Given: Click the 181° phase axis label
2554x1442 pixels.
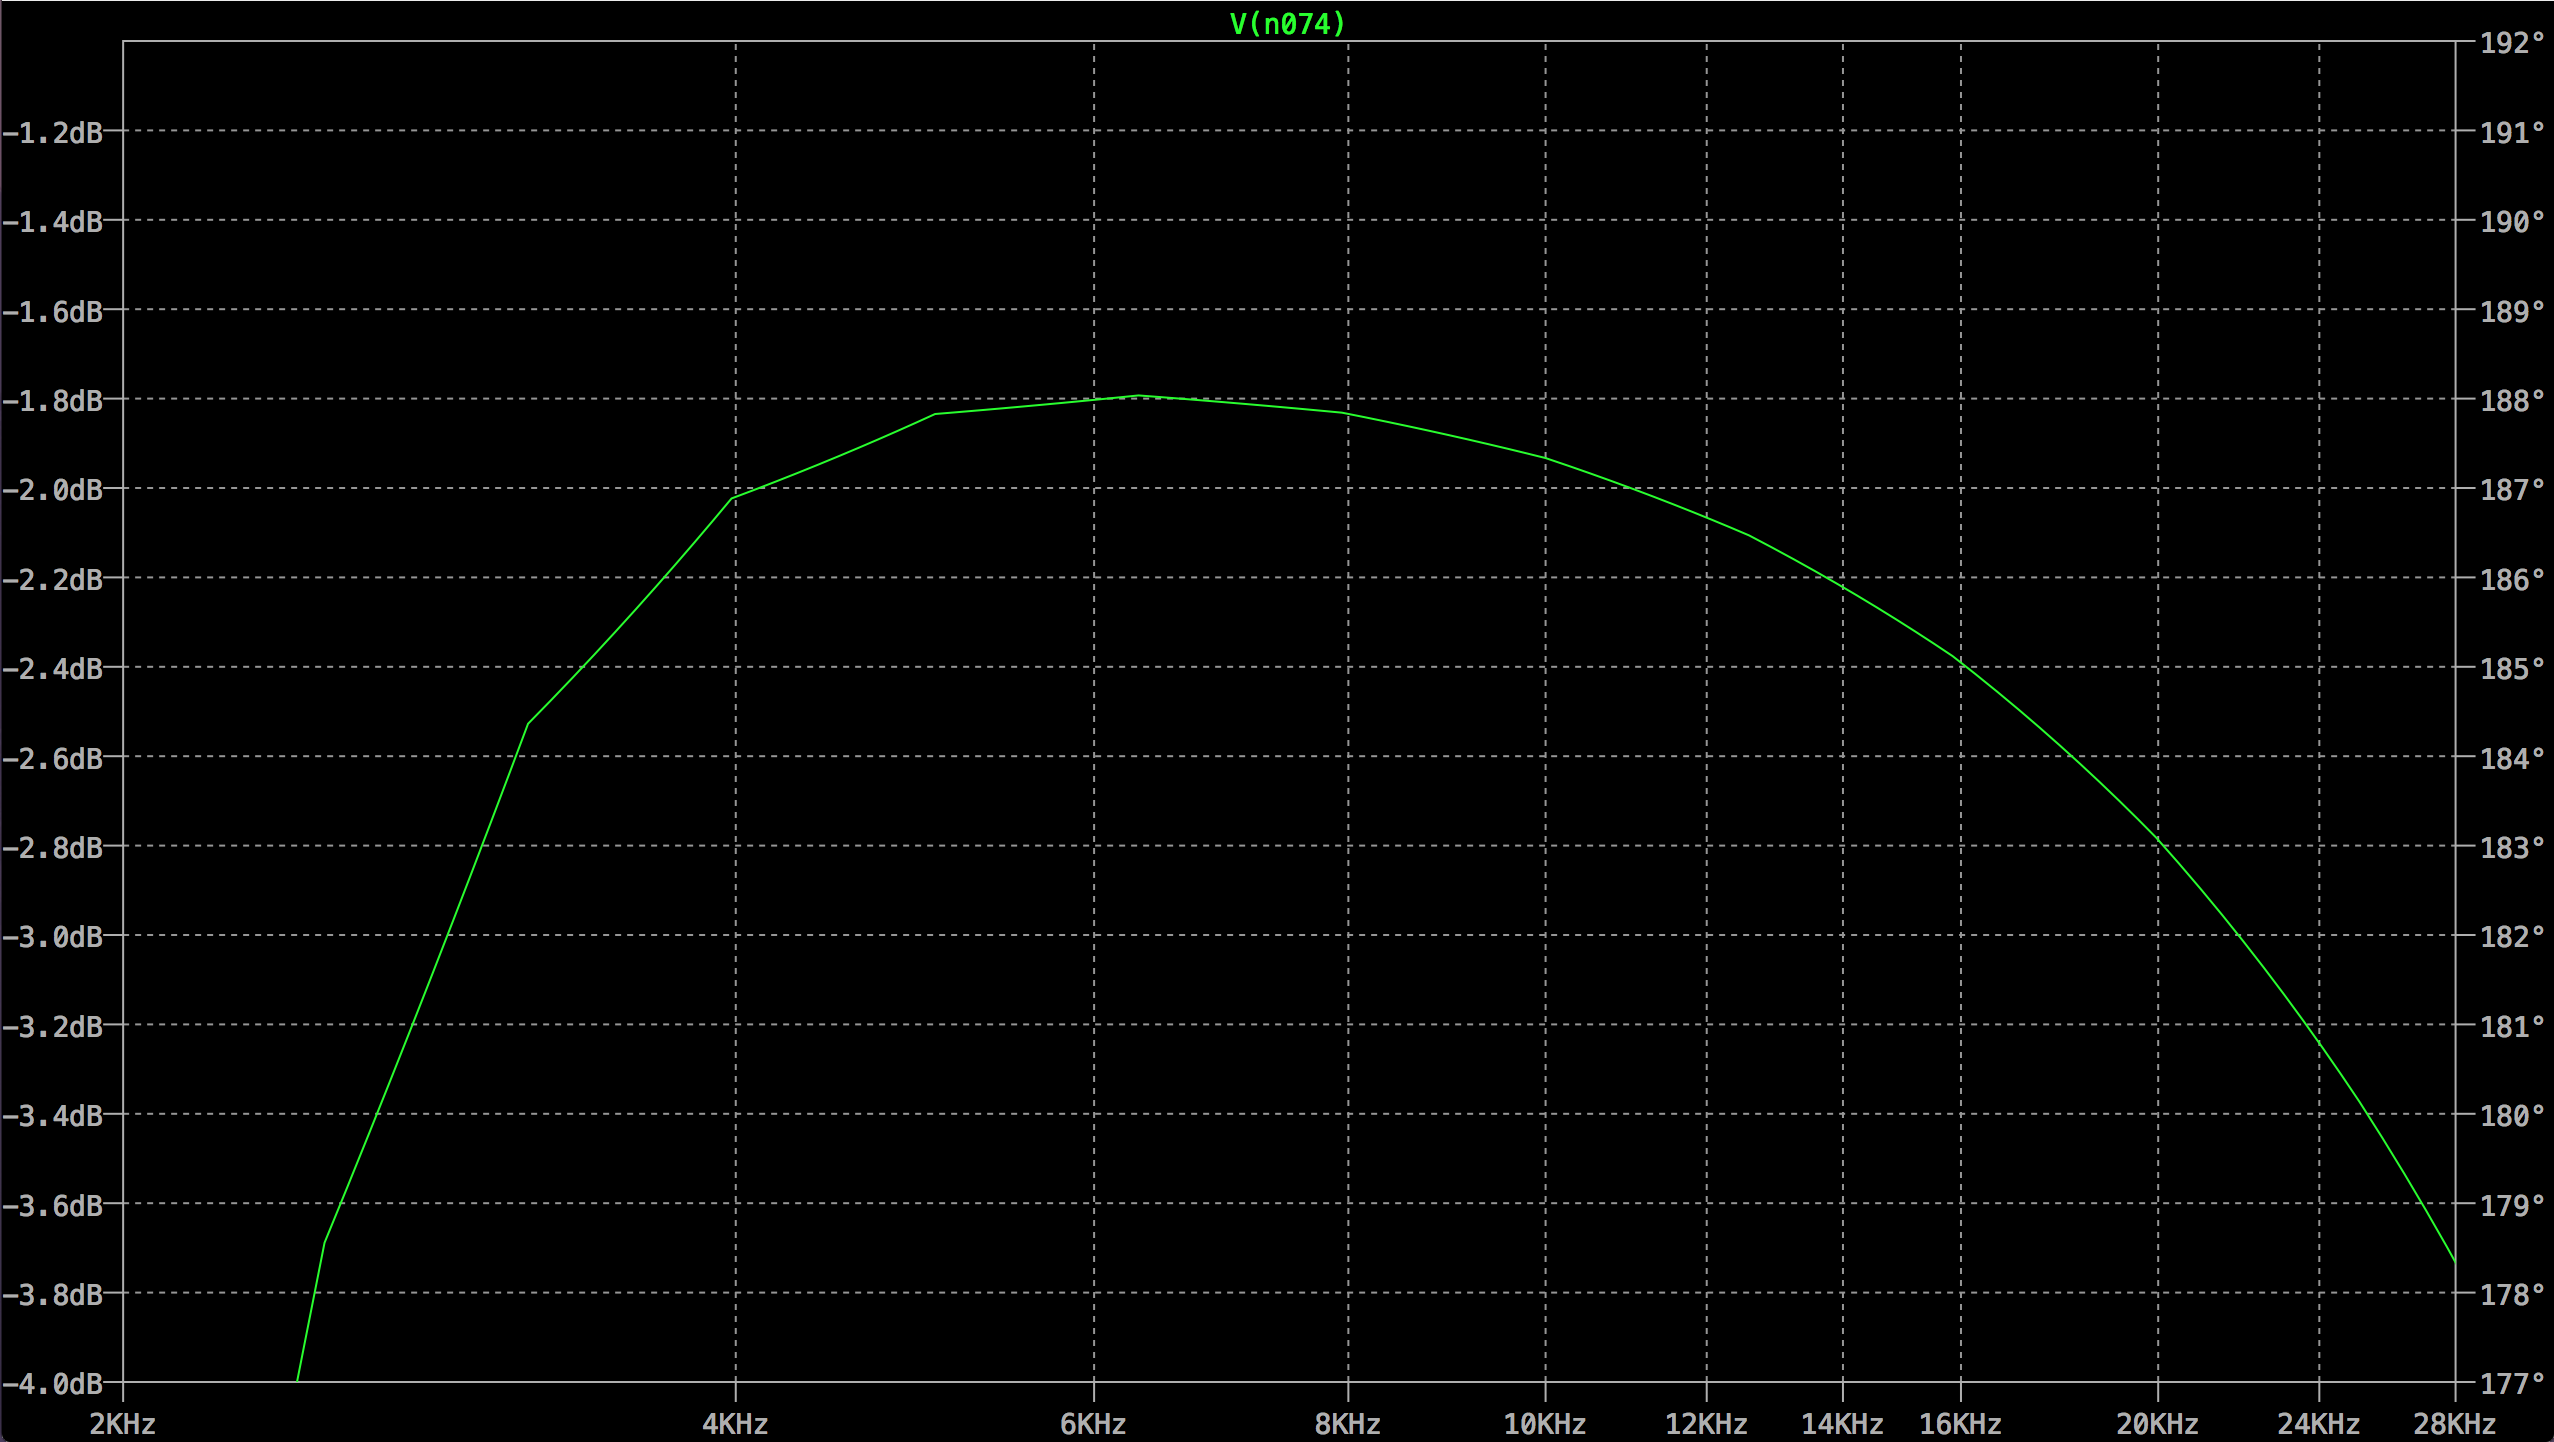Looking at the screenshot, I should tap(2512, 1026).
